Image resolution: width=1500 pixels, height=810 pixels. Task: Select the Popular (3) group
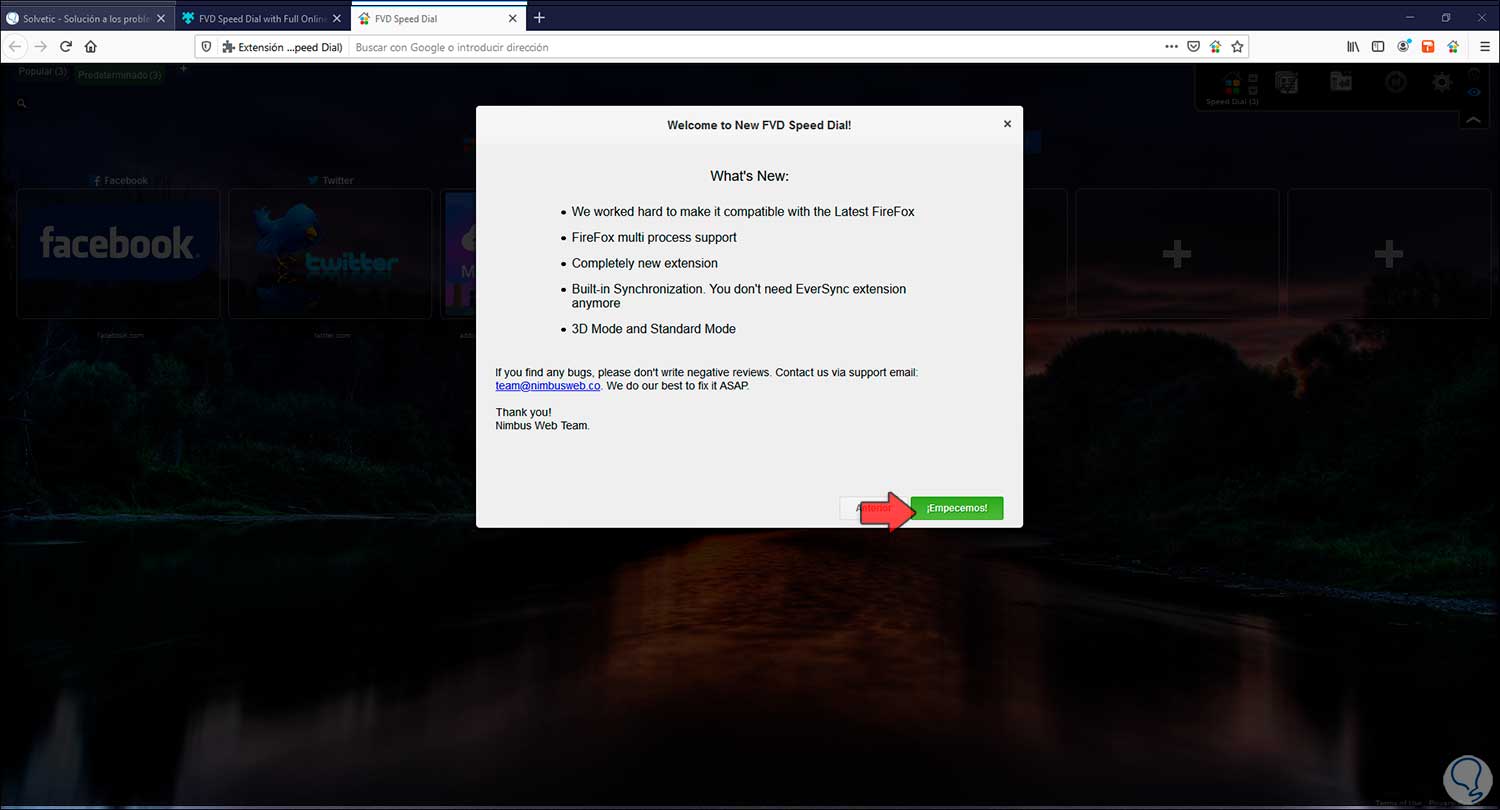(x=42, y=72)
